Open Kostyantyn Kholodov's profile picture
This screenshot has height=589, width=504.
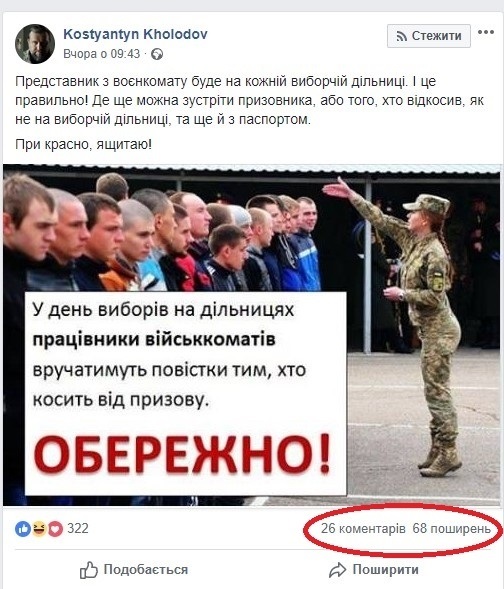(35, 44)
